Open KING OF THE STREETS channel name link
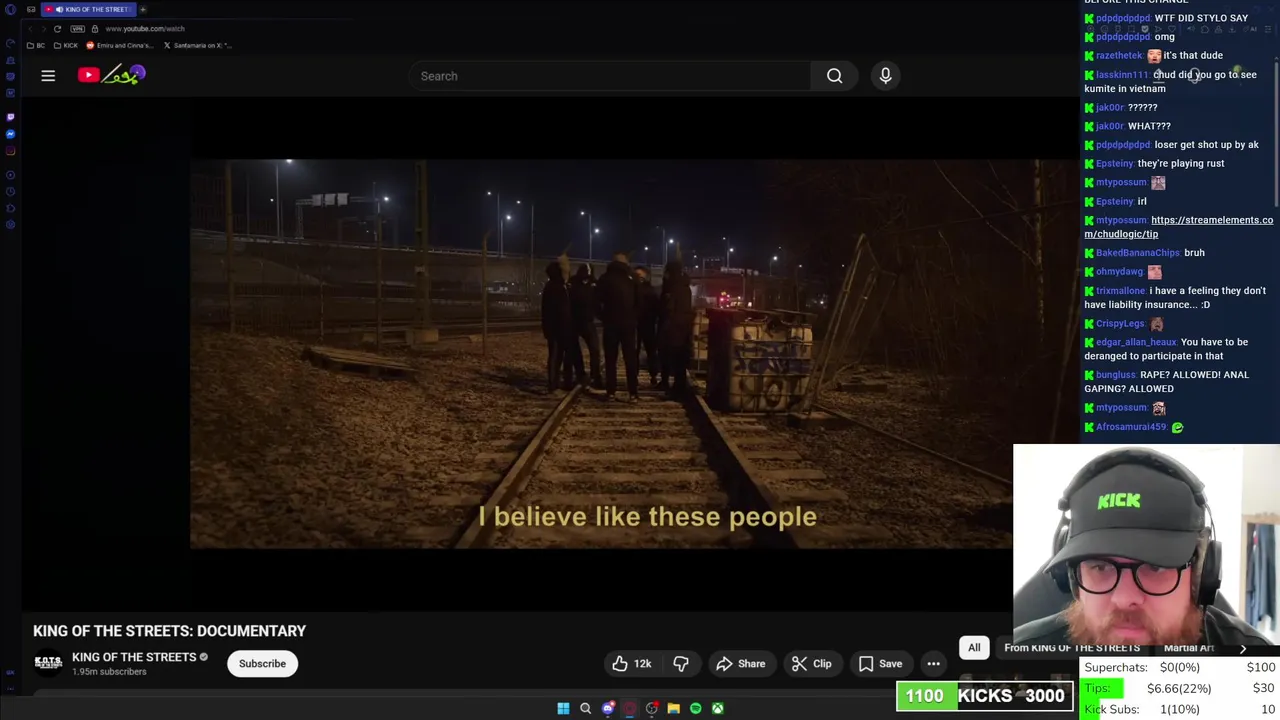This screenshot has width=1280, height=720. coord(134,657)
